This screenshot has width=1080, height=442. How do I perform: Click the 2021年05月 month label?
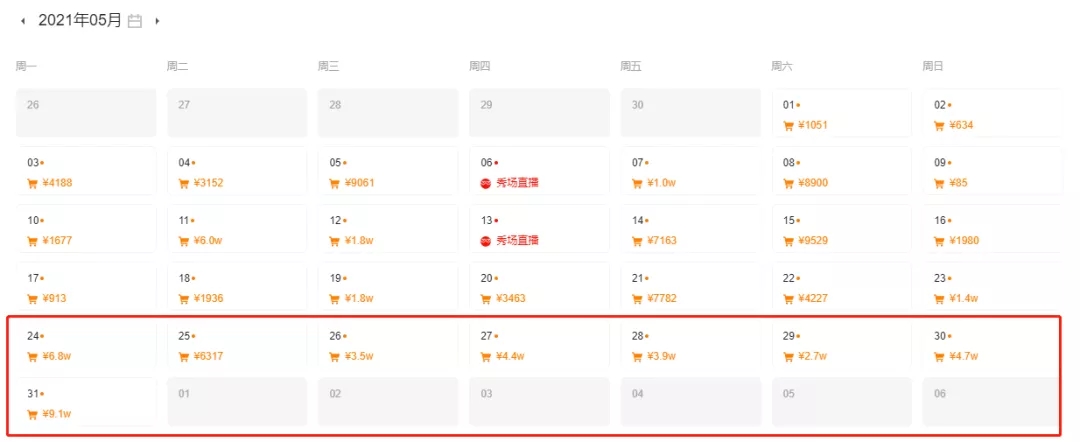pos(80,20)
